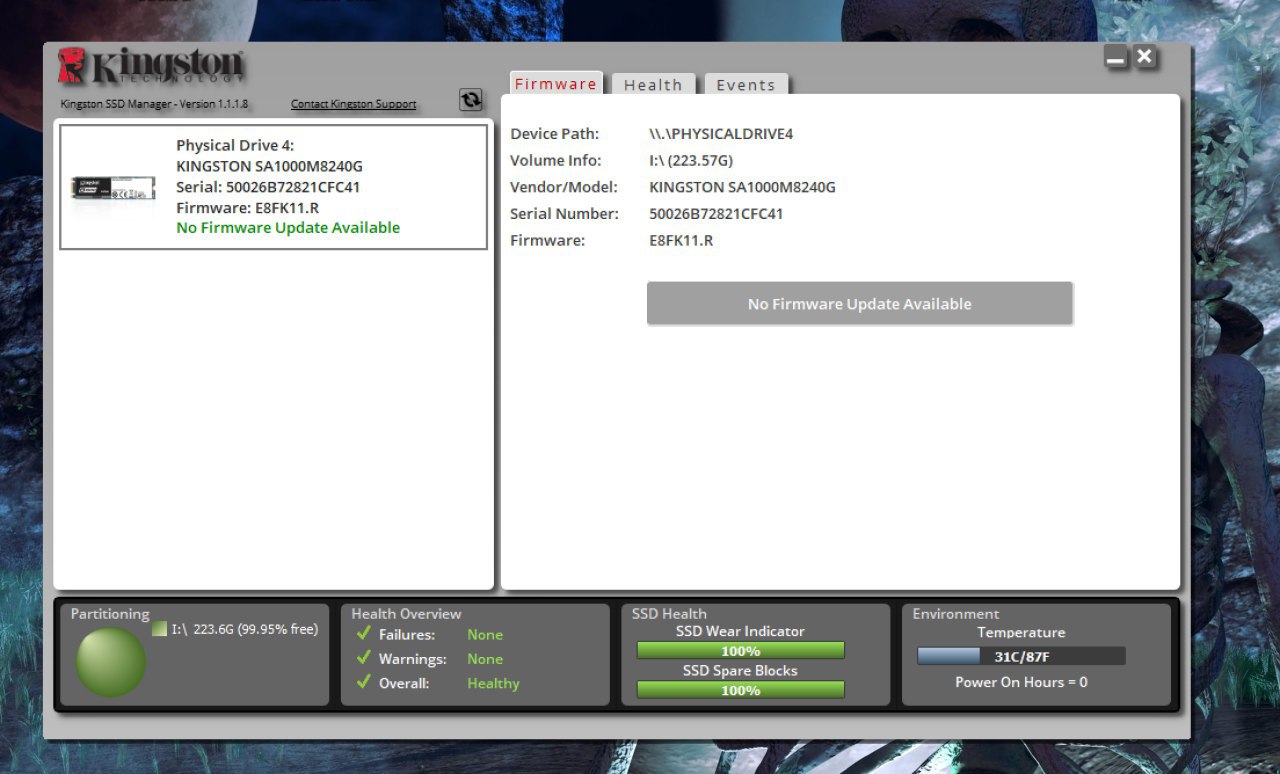Click the Kingston Technology logo

tap(151, 66)
